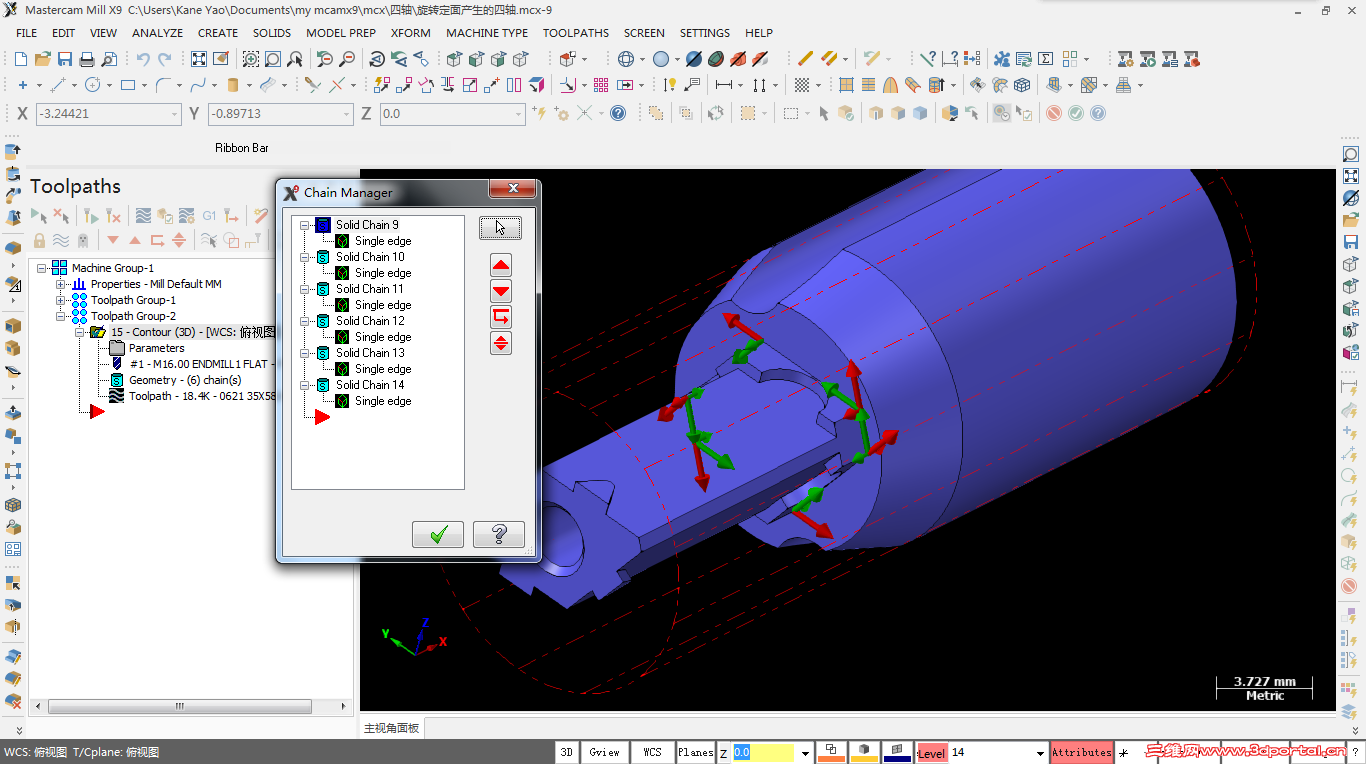This screenshot has width=1366, height=764.
Task: Select Single edge under Solid Chain 11
Action: (383, 305)
